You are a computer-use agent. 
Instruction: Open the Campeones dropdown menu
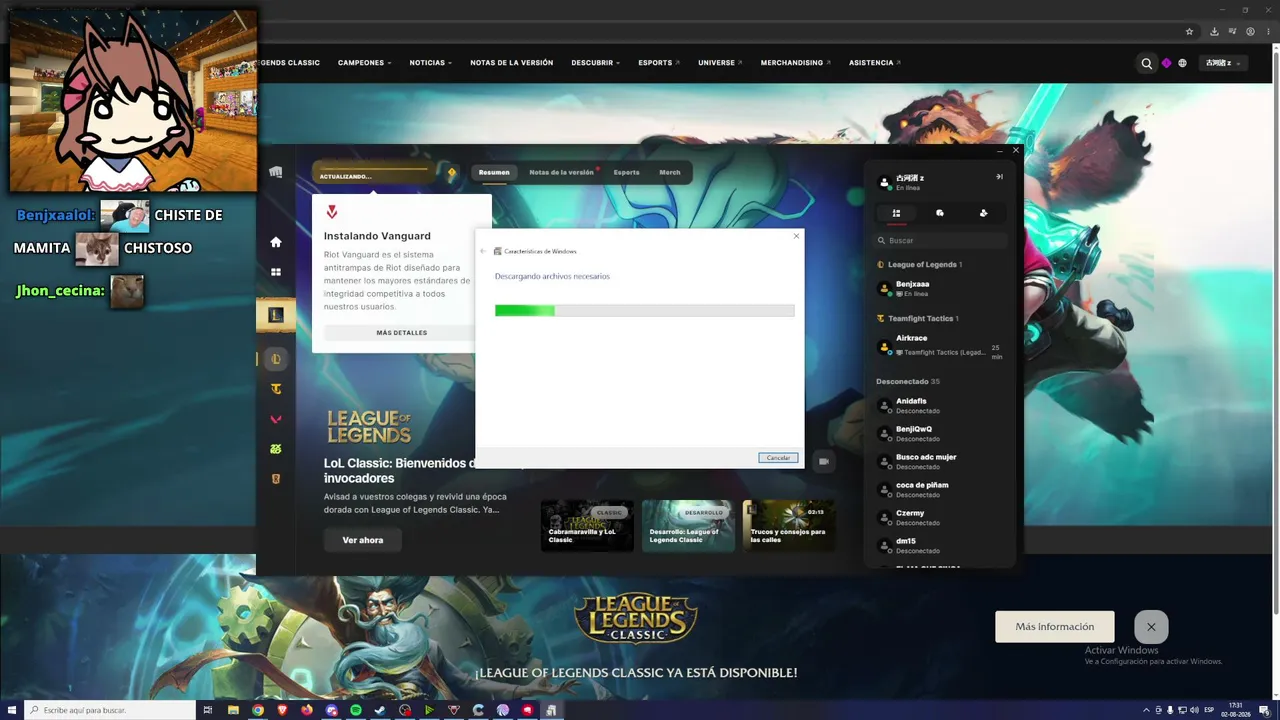click(x=365, y=63)
